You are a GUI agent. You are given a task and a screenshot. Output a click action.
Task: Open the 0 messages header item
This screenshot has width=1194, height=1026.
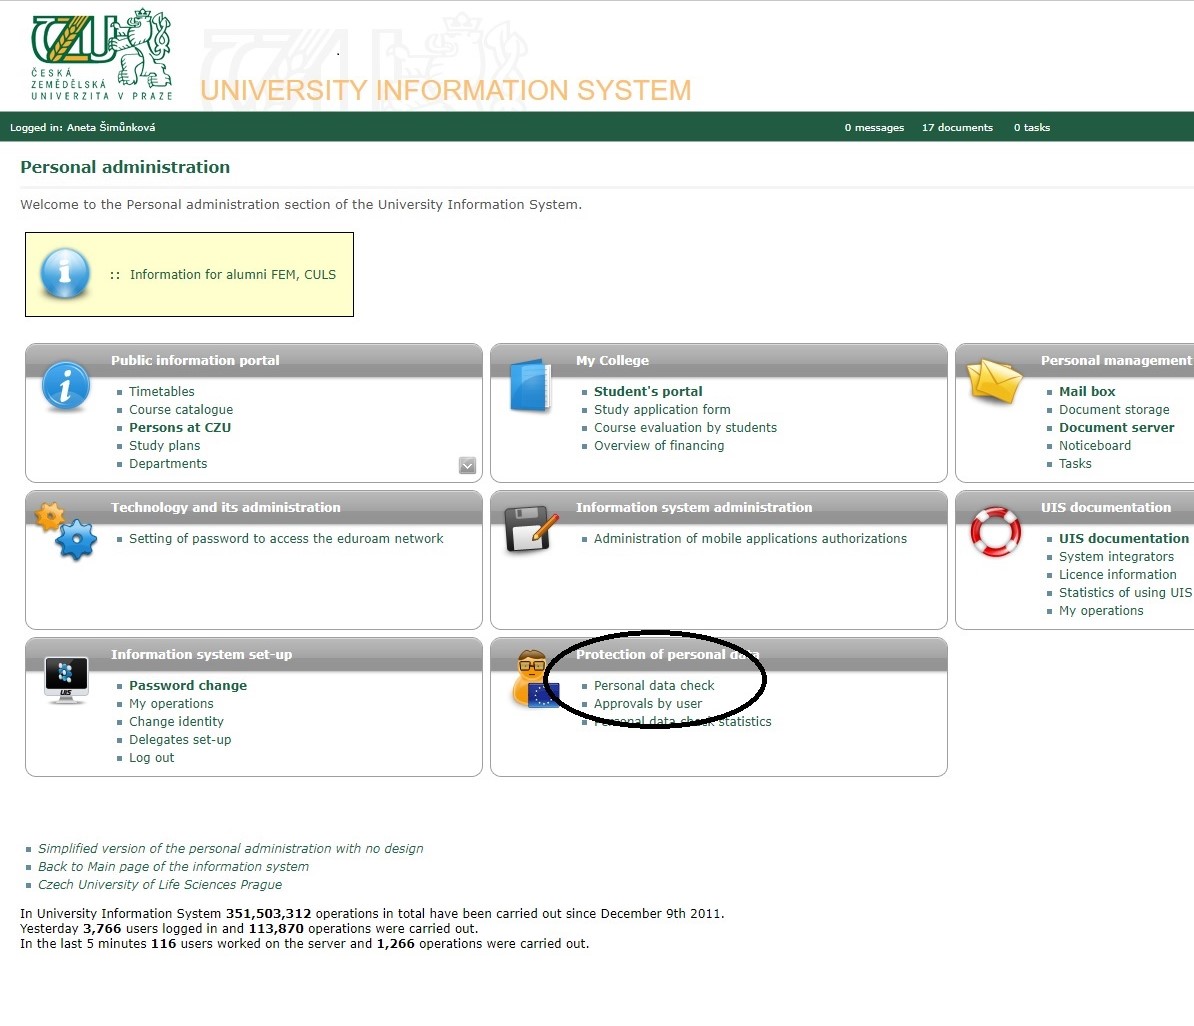(874, 128)
